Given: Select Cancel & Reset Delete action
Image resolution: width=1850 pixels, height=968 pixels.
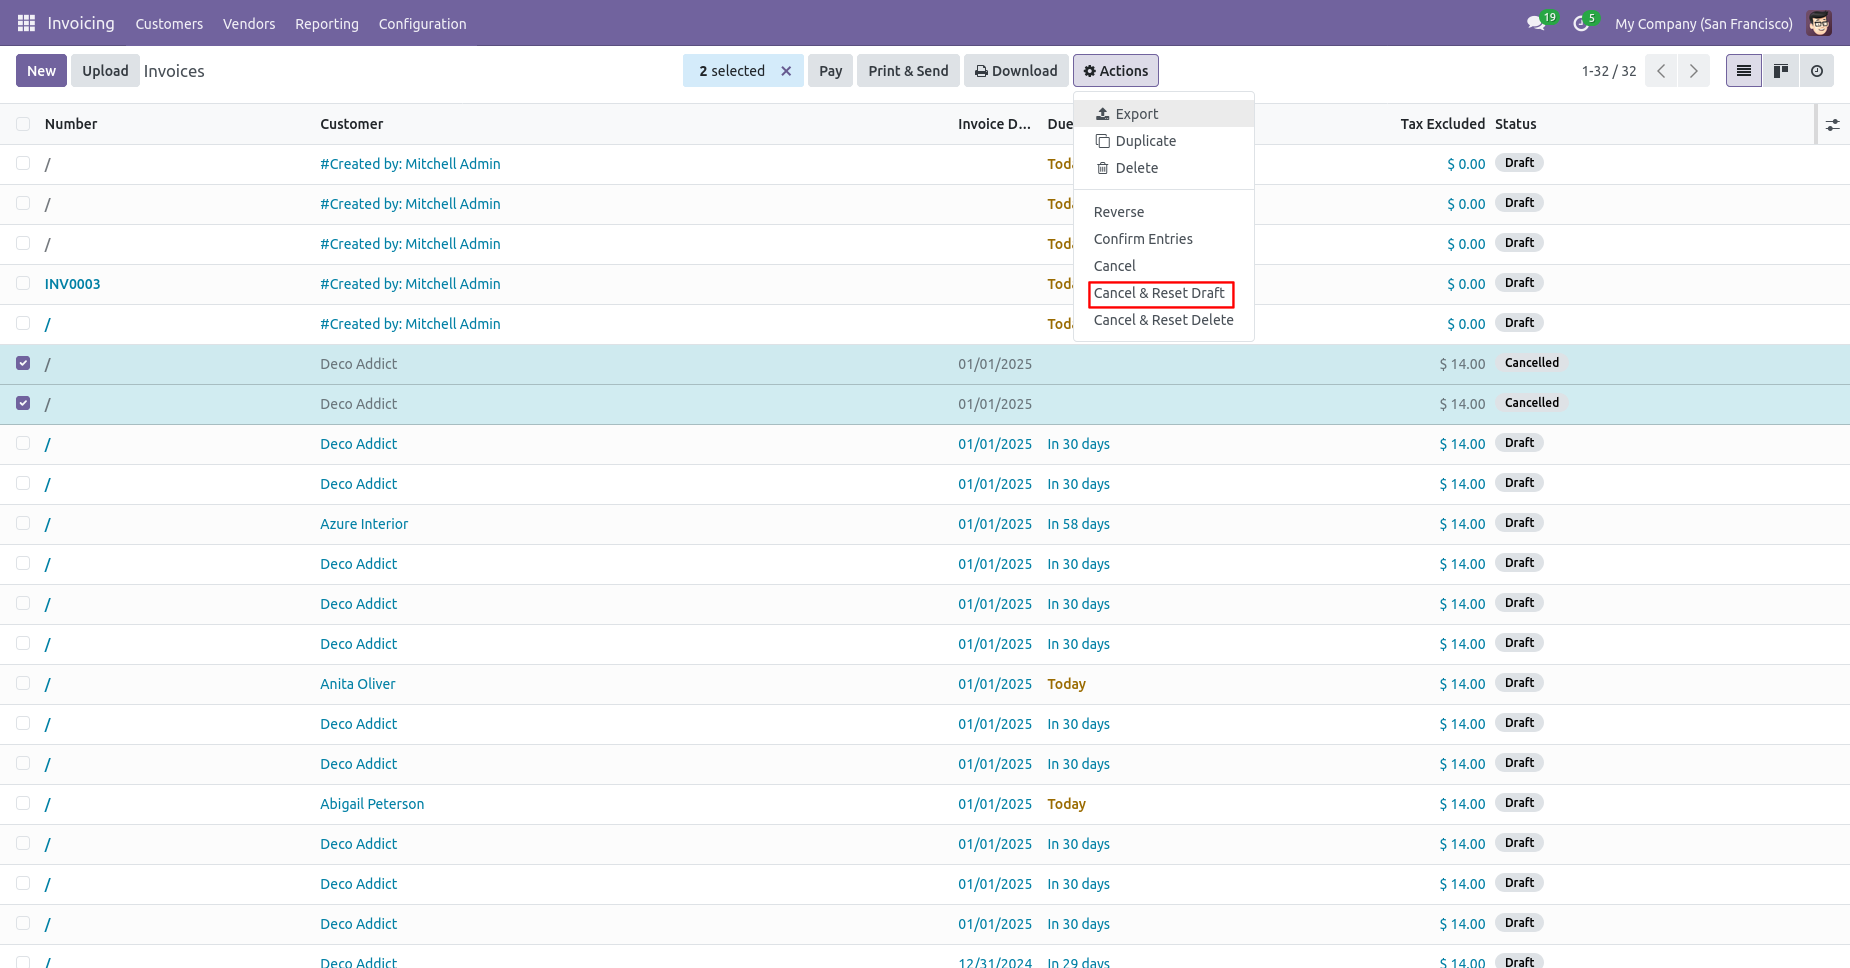Looking at the screenshot, I should pyautogui.click(x=1163, y=320).
